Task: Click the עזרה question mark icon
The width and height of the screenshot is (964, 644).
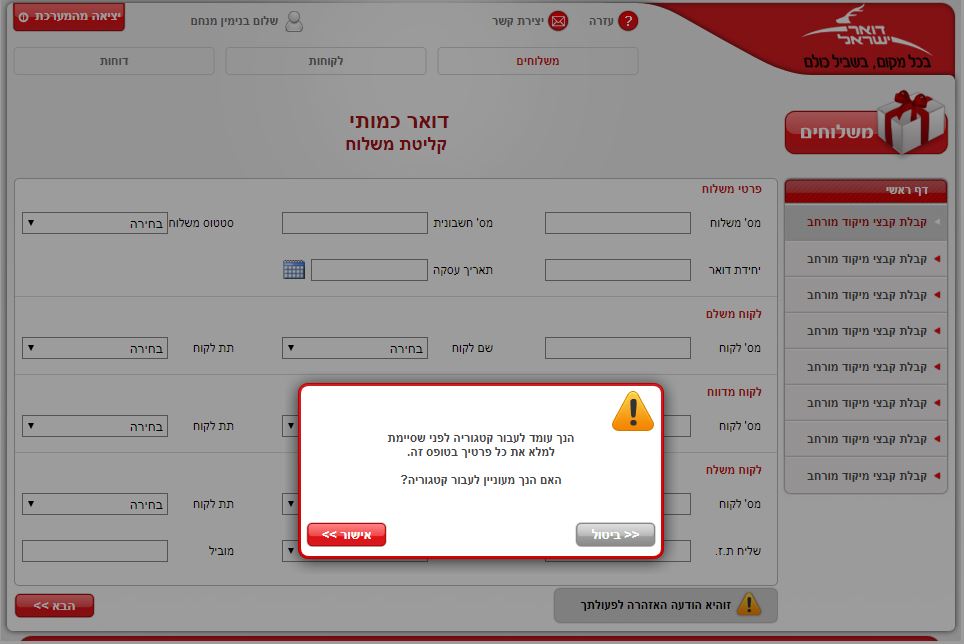Action: click(628, 21)
